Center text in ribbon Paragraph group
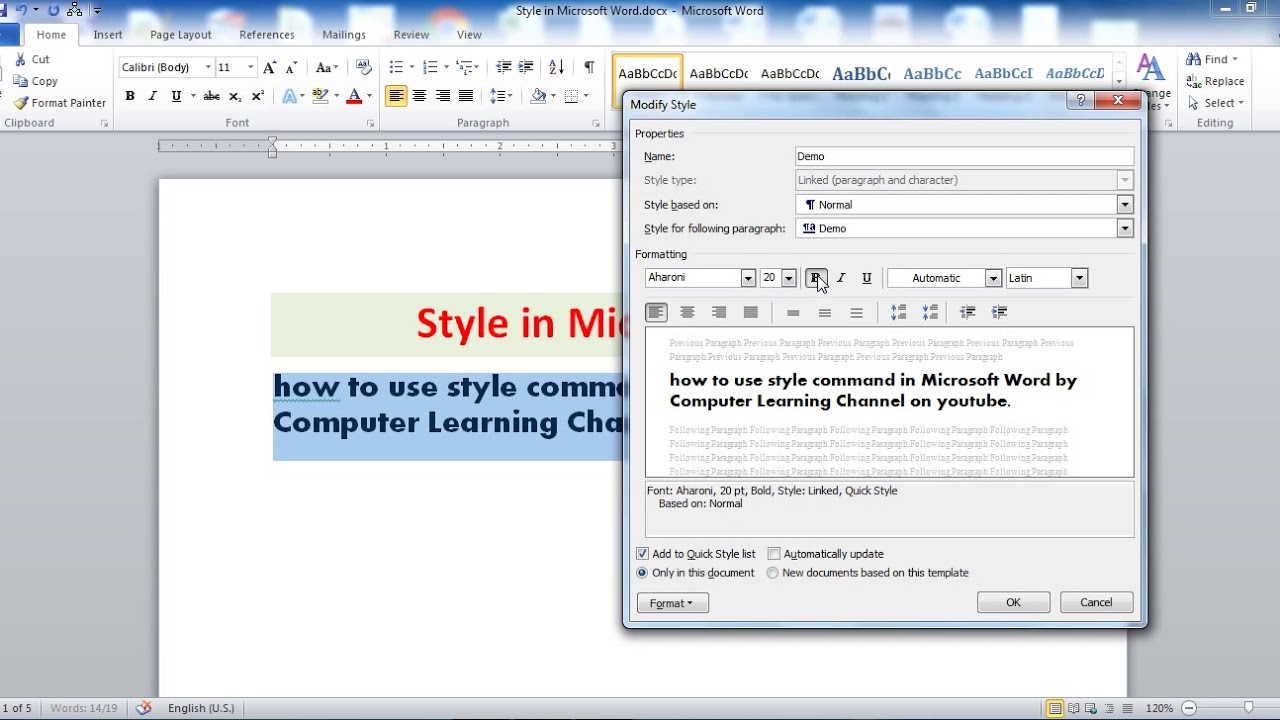 point(419,96)
